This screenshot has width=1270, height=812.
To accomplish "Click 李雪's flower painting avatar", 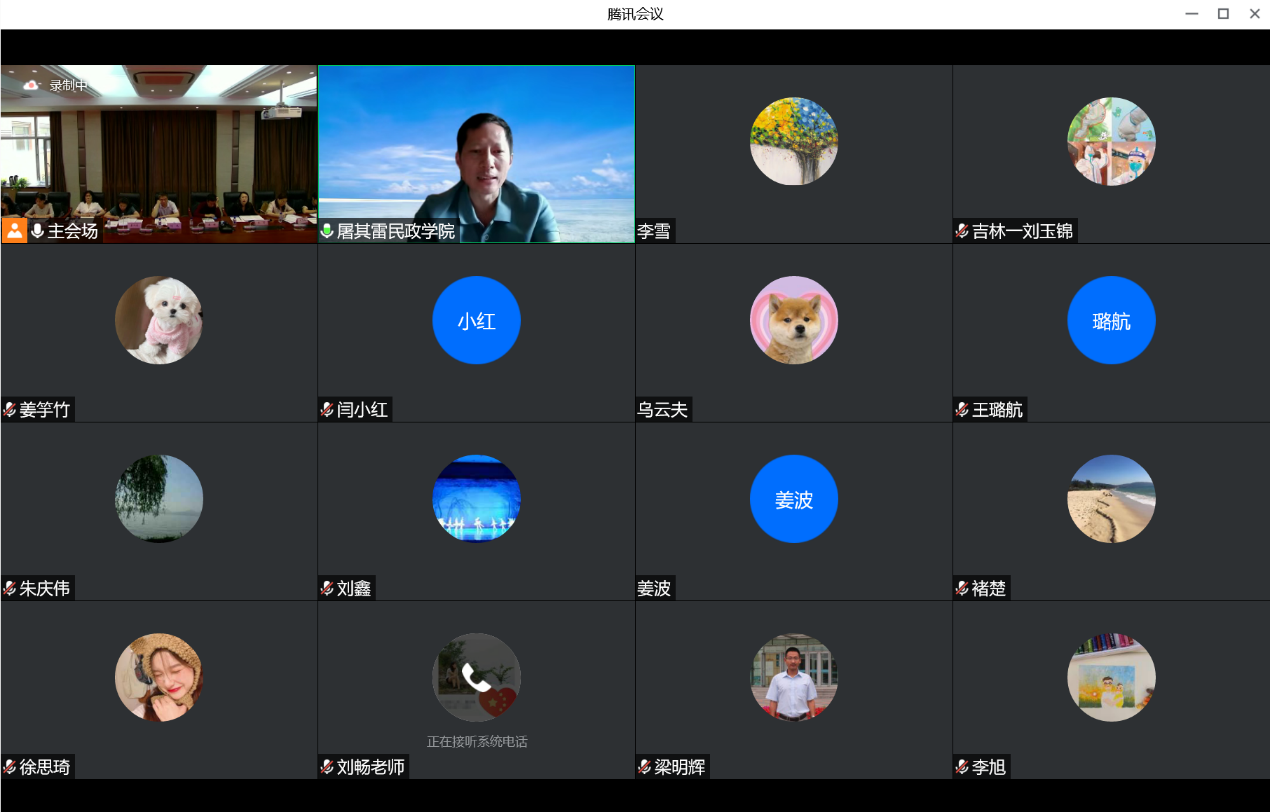I will click(x=794, y=141).
